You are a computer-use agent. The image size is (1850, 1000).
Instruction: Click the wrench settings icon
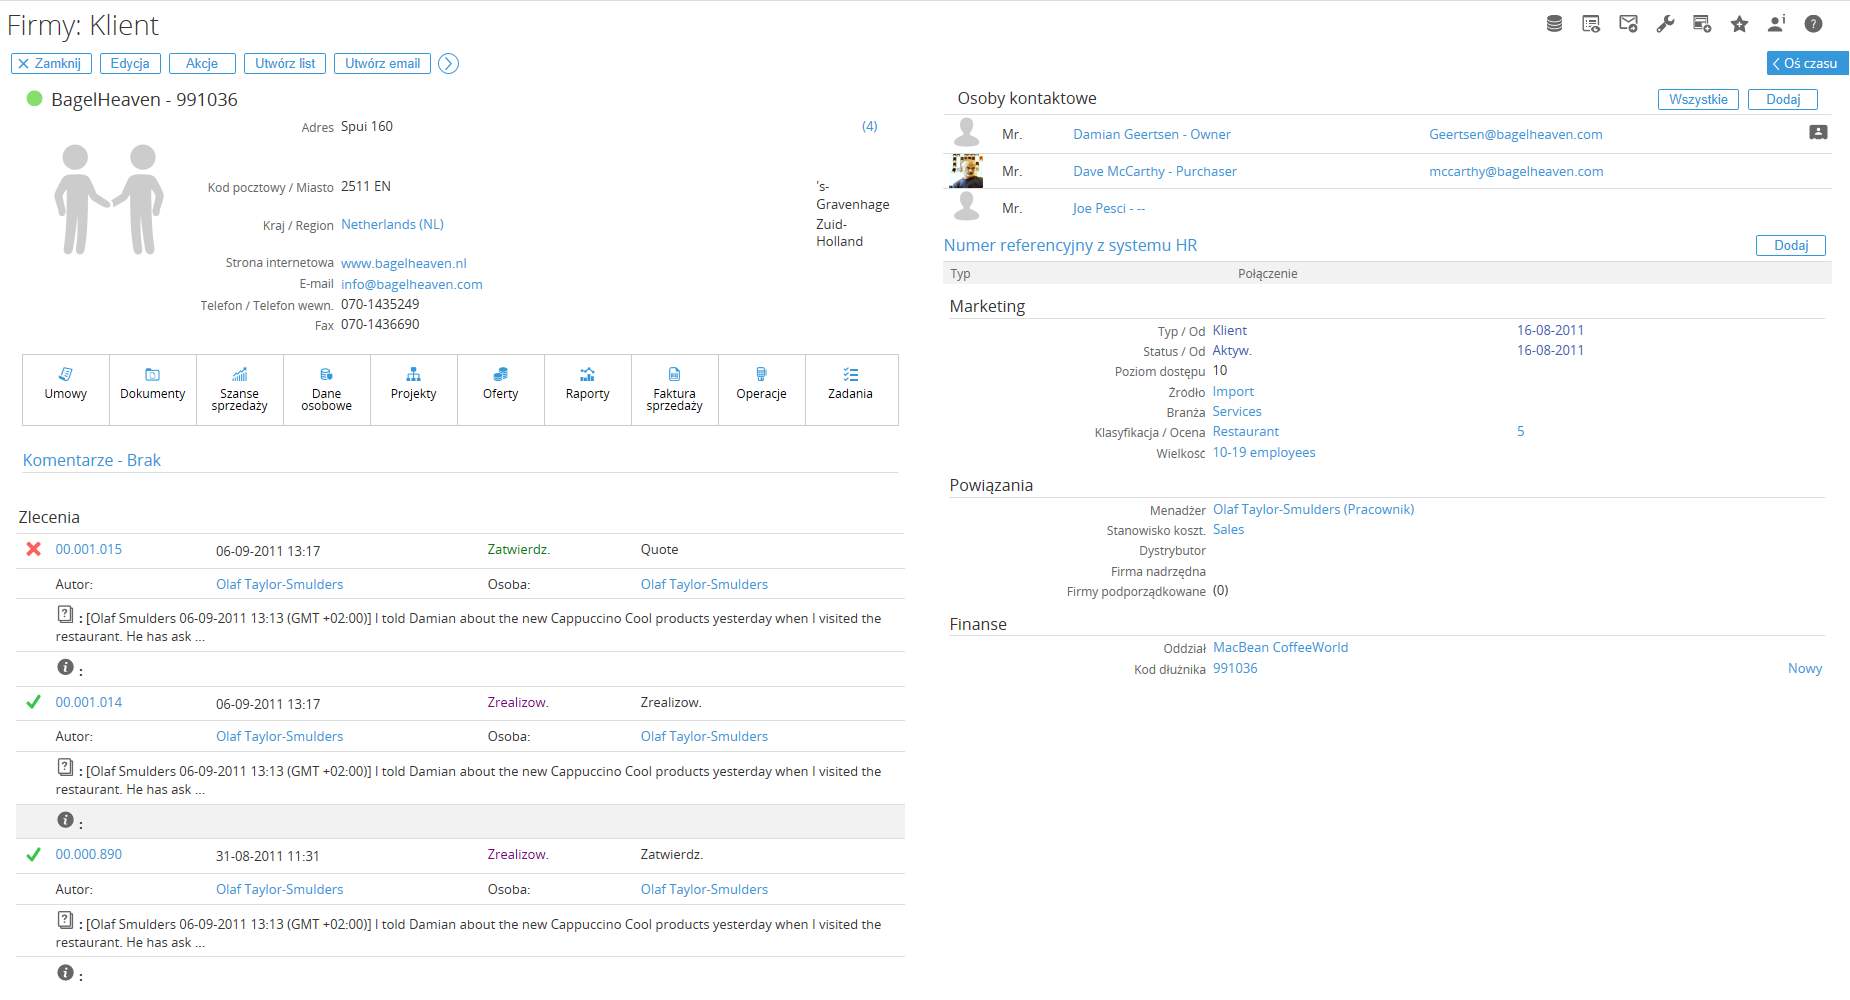pos(1665,24)
